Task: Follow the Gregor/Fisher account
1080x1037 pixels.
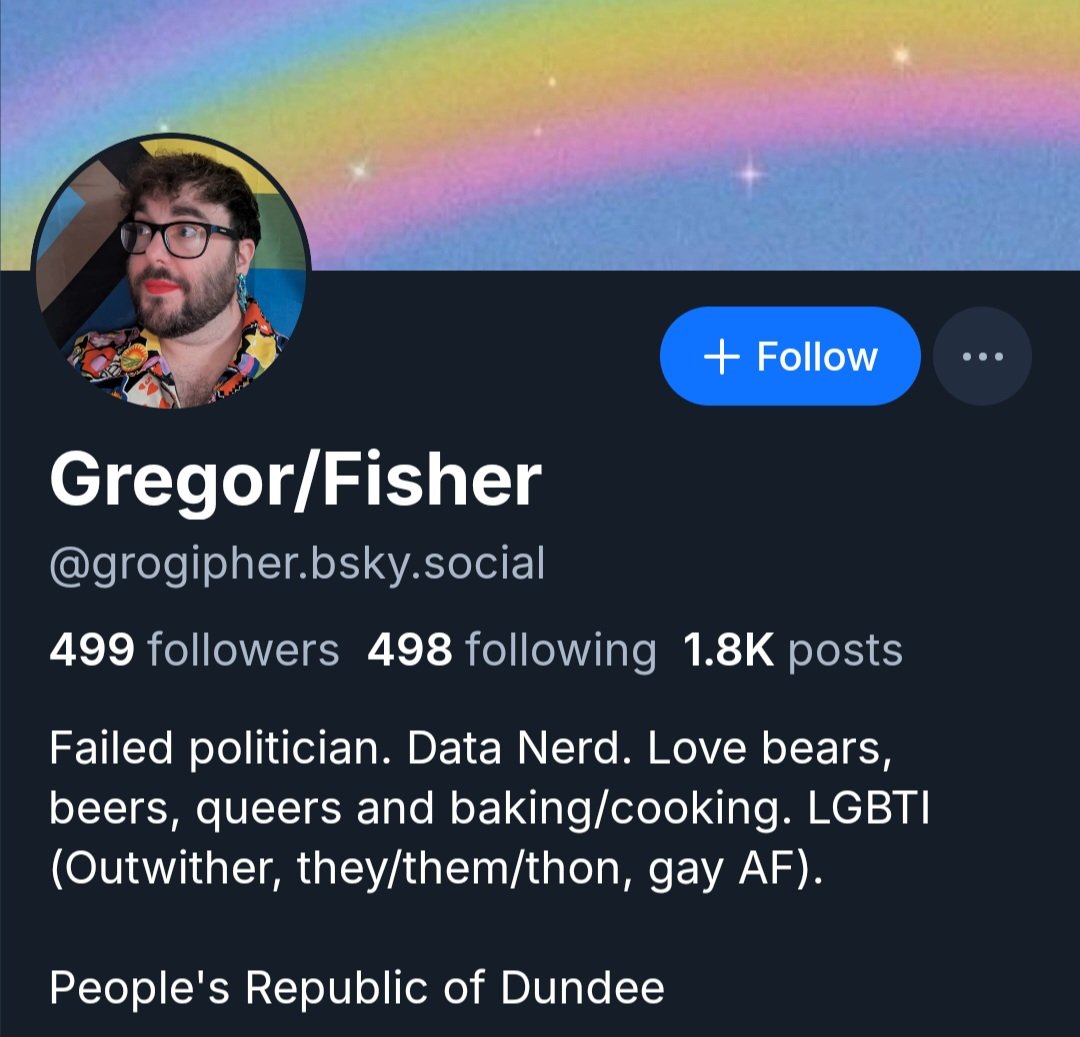Action: 790,356
